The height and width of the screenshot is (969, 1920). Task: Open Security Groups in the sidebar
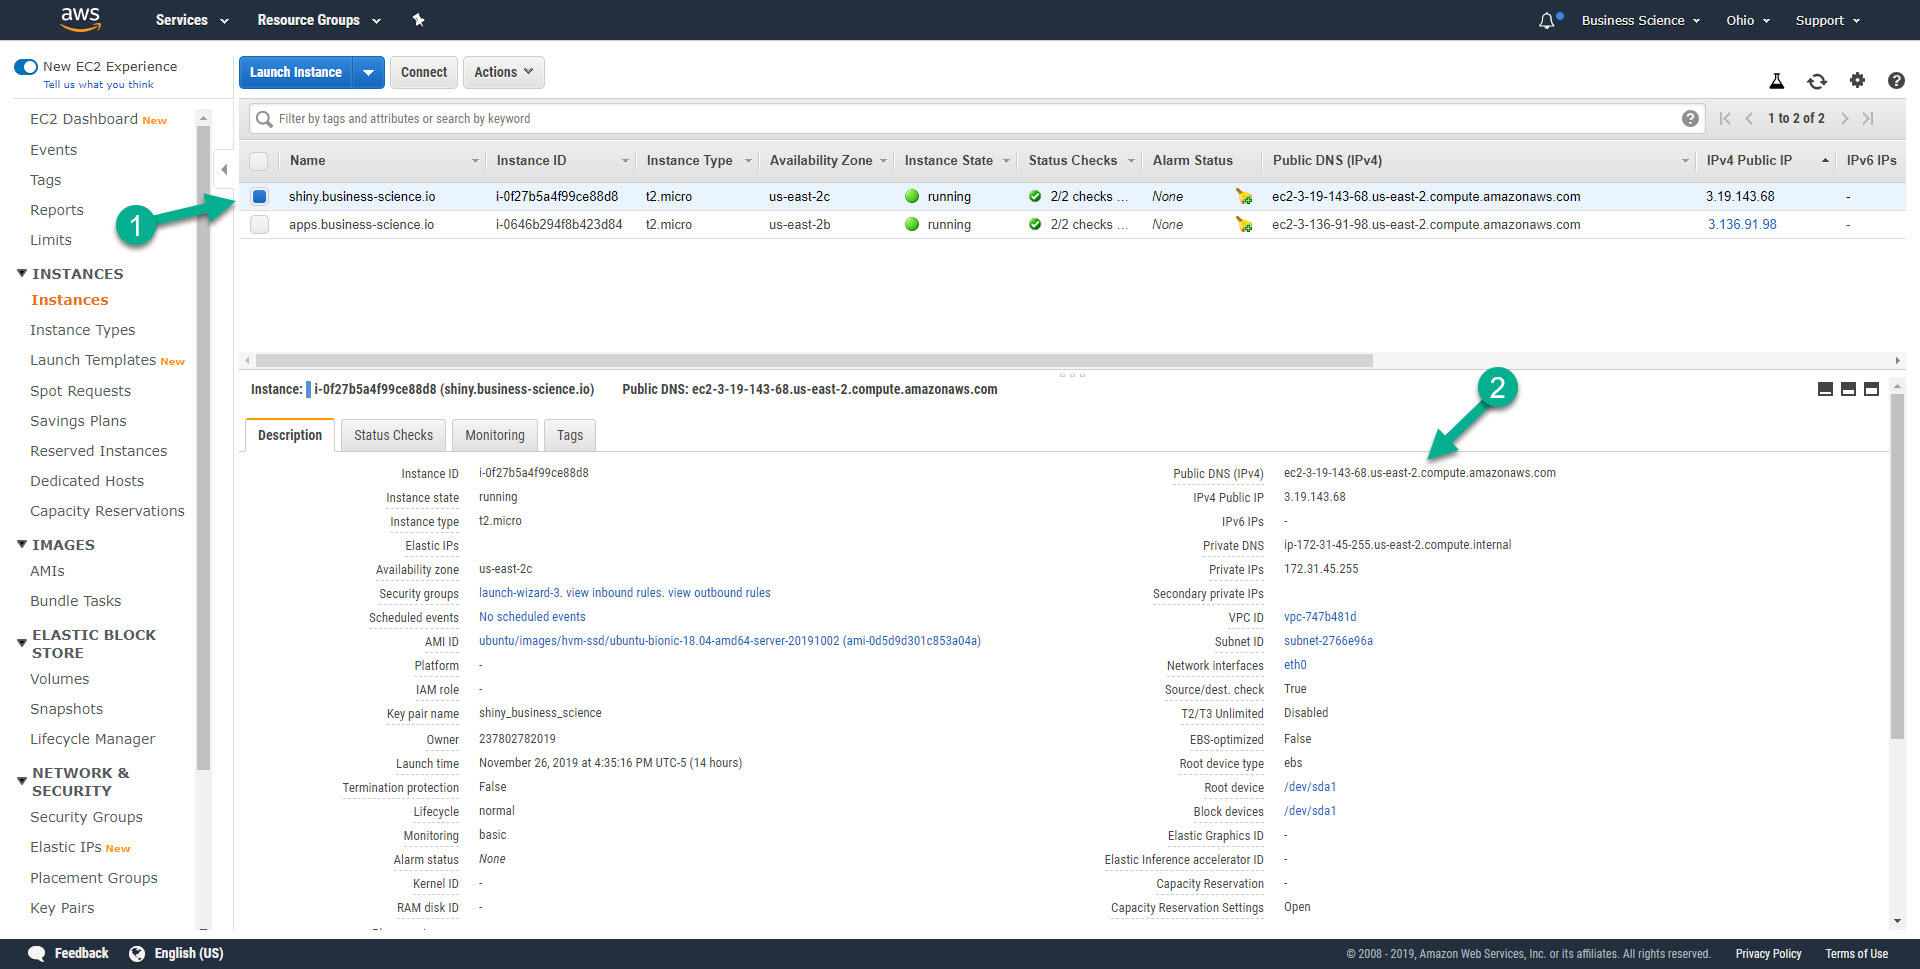[x=86, y=817]
